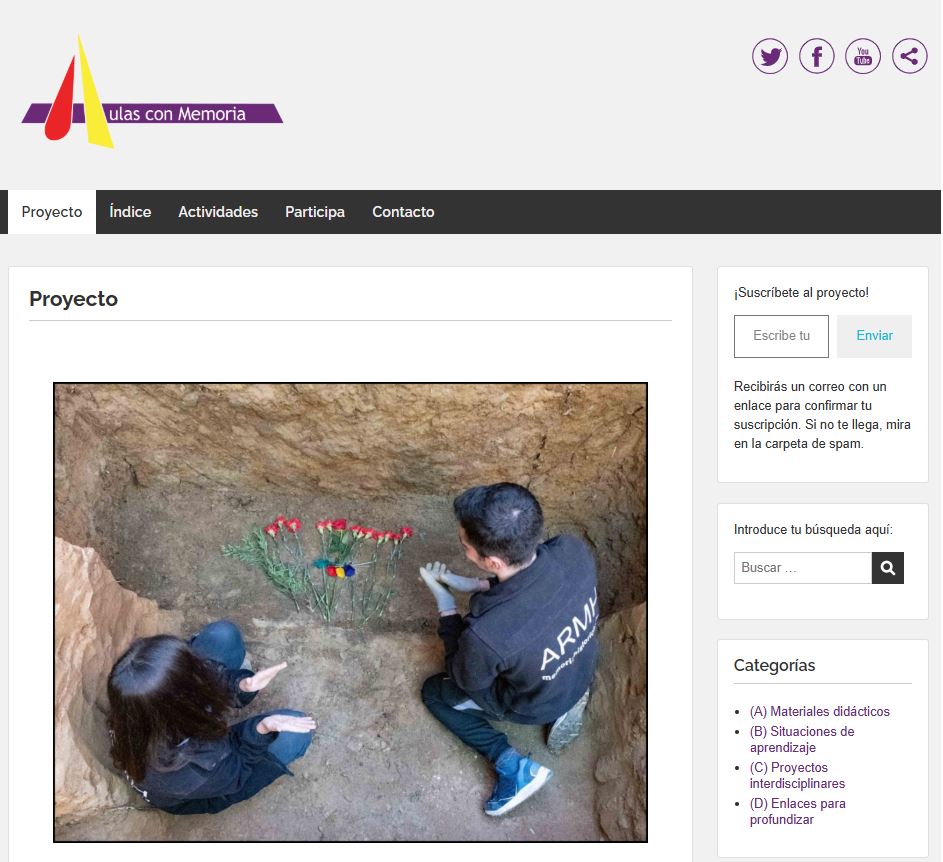
Task: Click the Enviar subscription button
Action: tap(874, 336)
